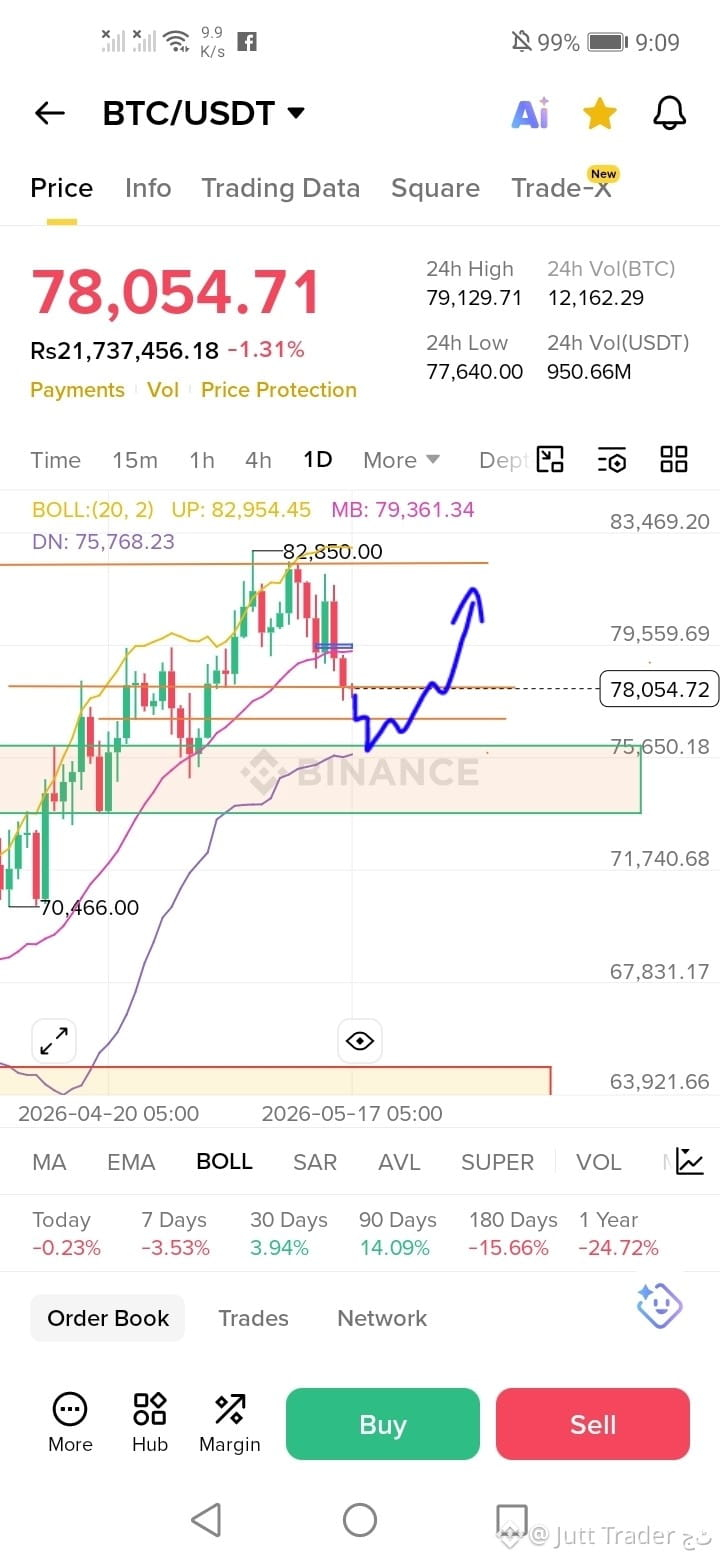Tap the Android back navigation button
This screenshot has height=1560, width=720.
pyautogui.click(x=206, y=1520)
